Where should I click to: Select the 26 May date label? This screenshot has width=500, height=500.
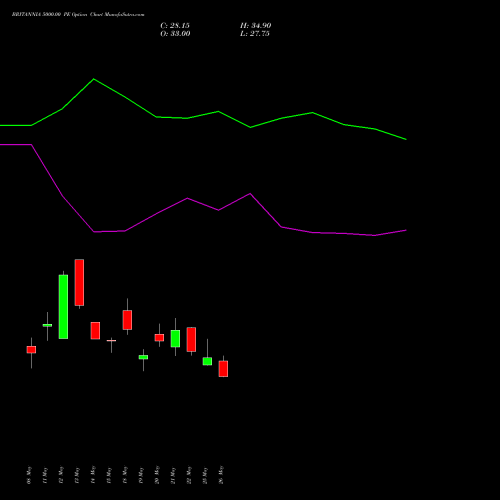[221, 475]
